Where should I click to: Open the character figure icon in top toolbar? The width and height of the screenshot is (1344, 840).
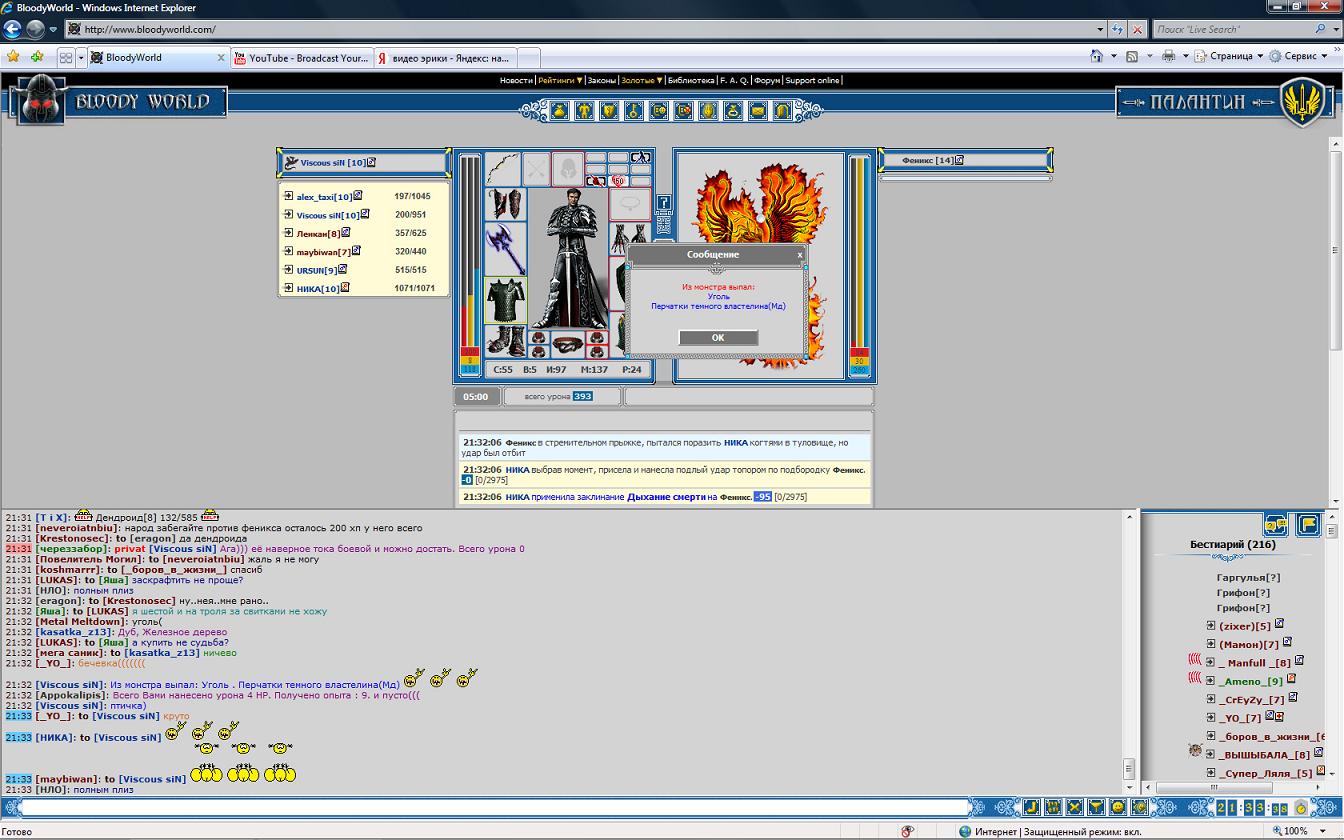[584, 111]
